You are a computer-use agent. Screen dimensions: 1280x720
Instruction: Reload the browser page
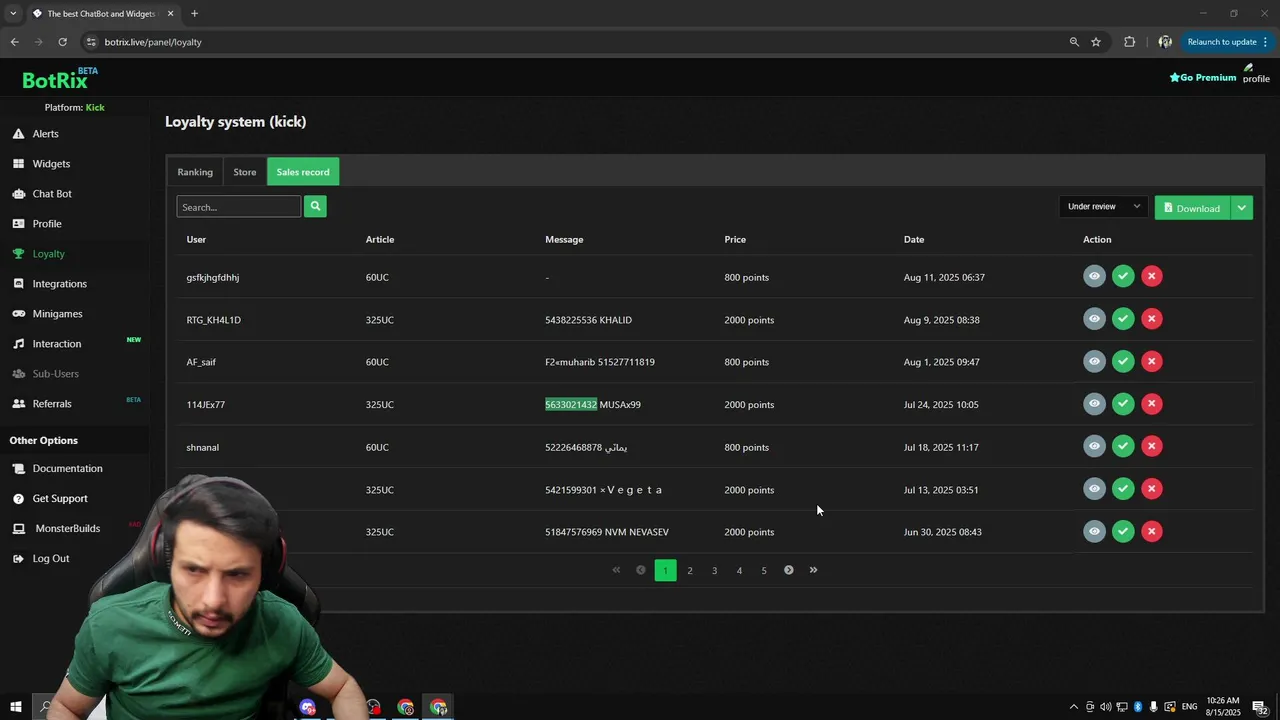pos(62,42)
